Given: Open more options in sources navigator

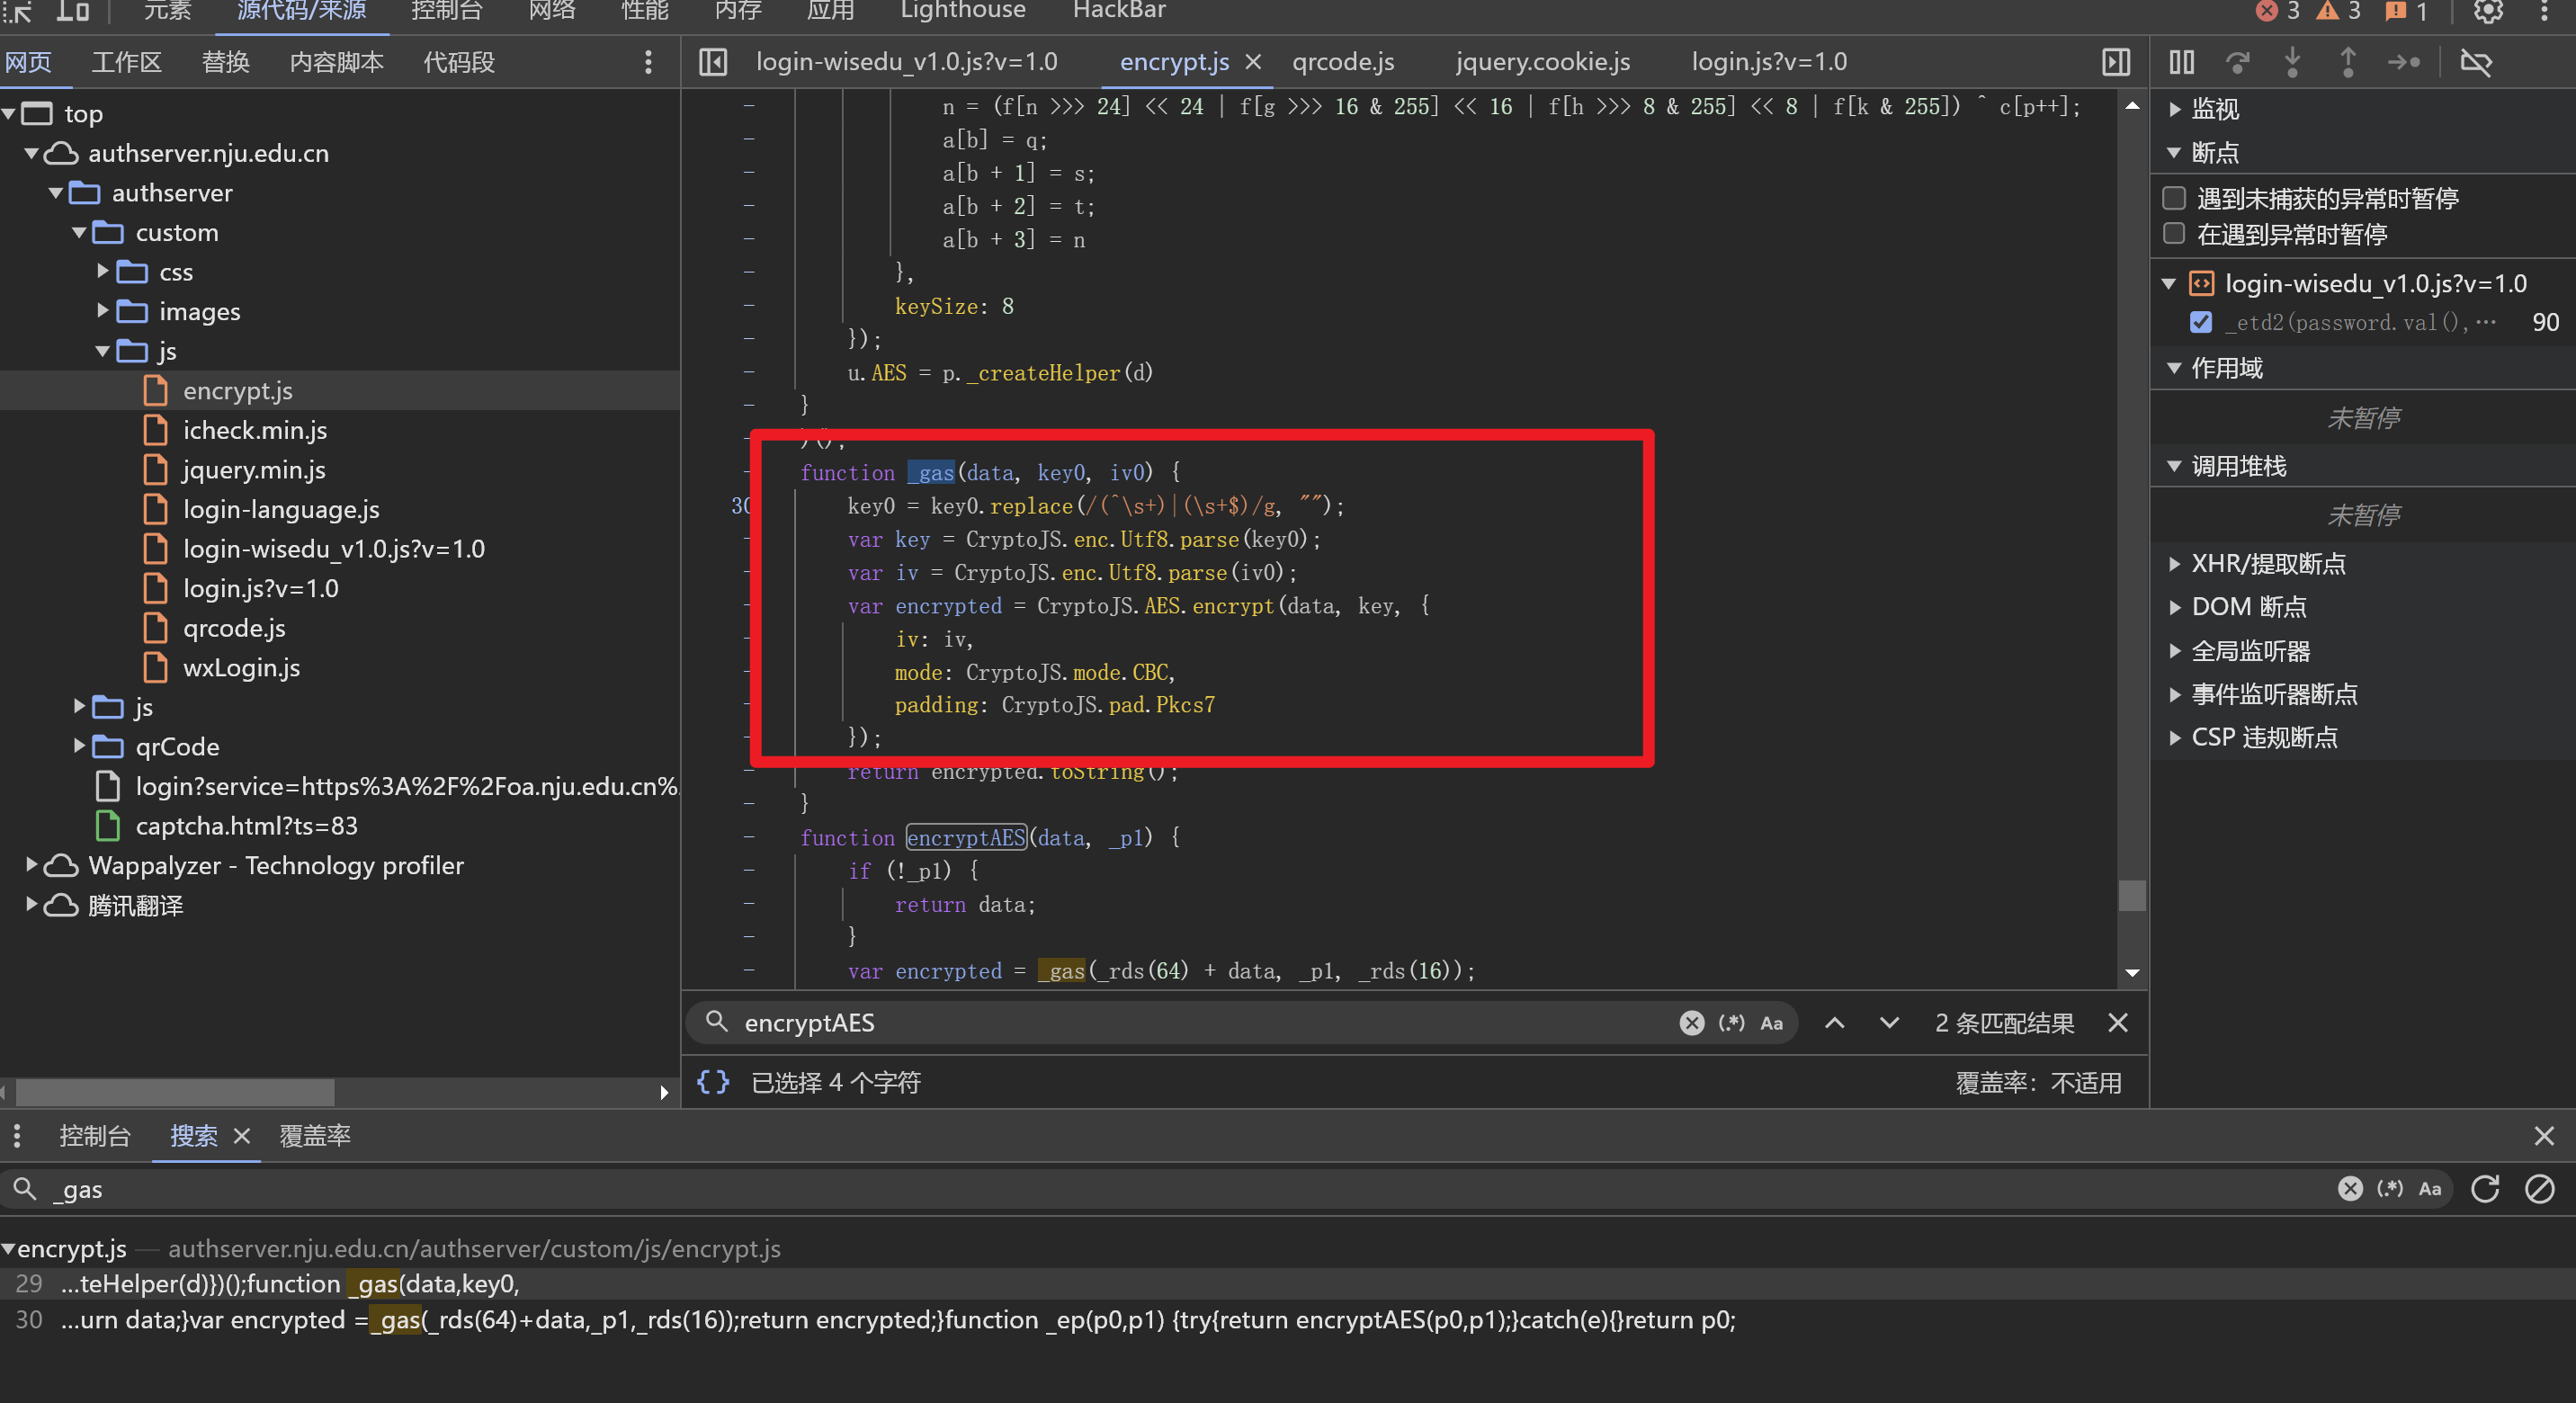Looking at the screenshot, I should point(649,62).
